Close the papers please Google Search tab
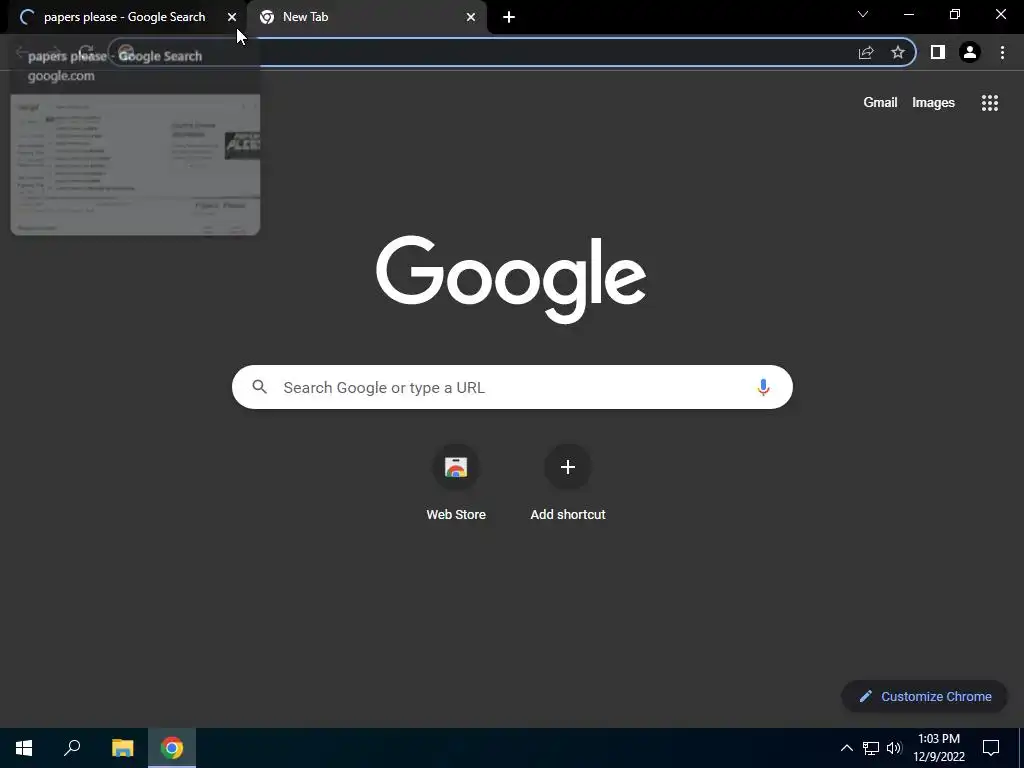Image resolution: width=1024 pixels, height=768 pixels. click(232, 17)
